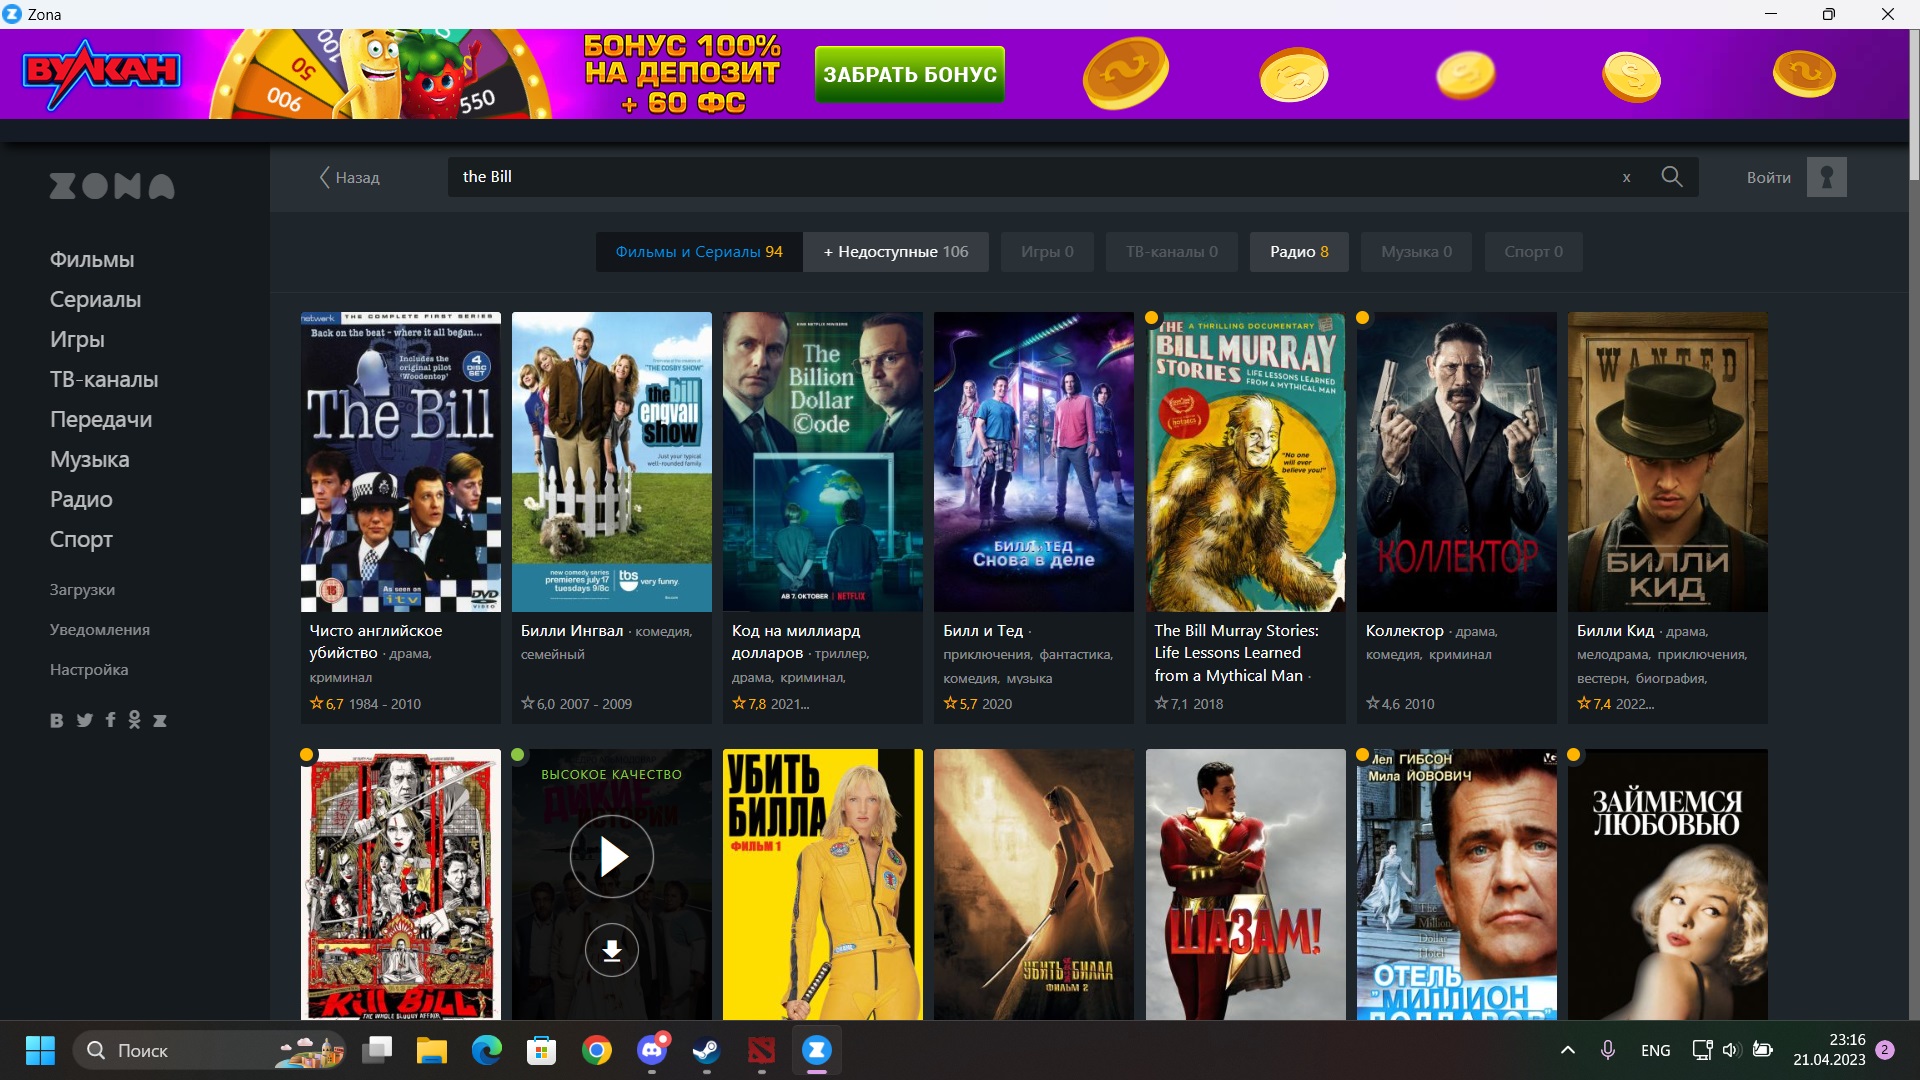
Task: Open Загрузки in the sidebar
Action: (x=82, y=589)
